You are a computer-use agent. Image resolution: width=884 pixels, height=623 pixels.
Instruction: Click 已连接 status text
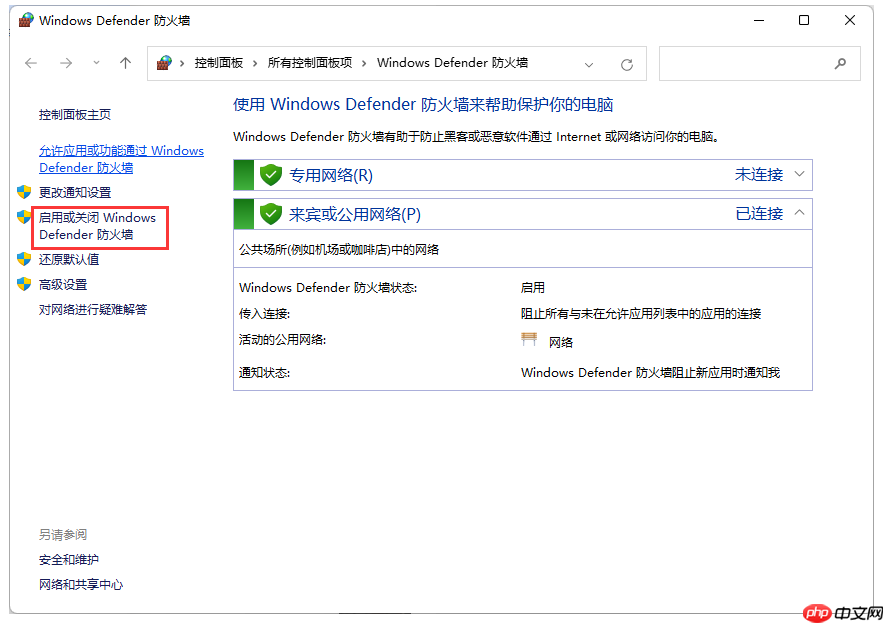(x=759, y=214)
